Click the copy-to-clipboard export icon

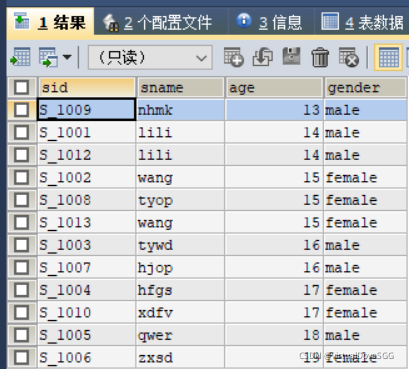pyautogui.click(x=48, y=57)
